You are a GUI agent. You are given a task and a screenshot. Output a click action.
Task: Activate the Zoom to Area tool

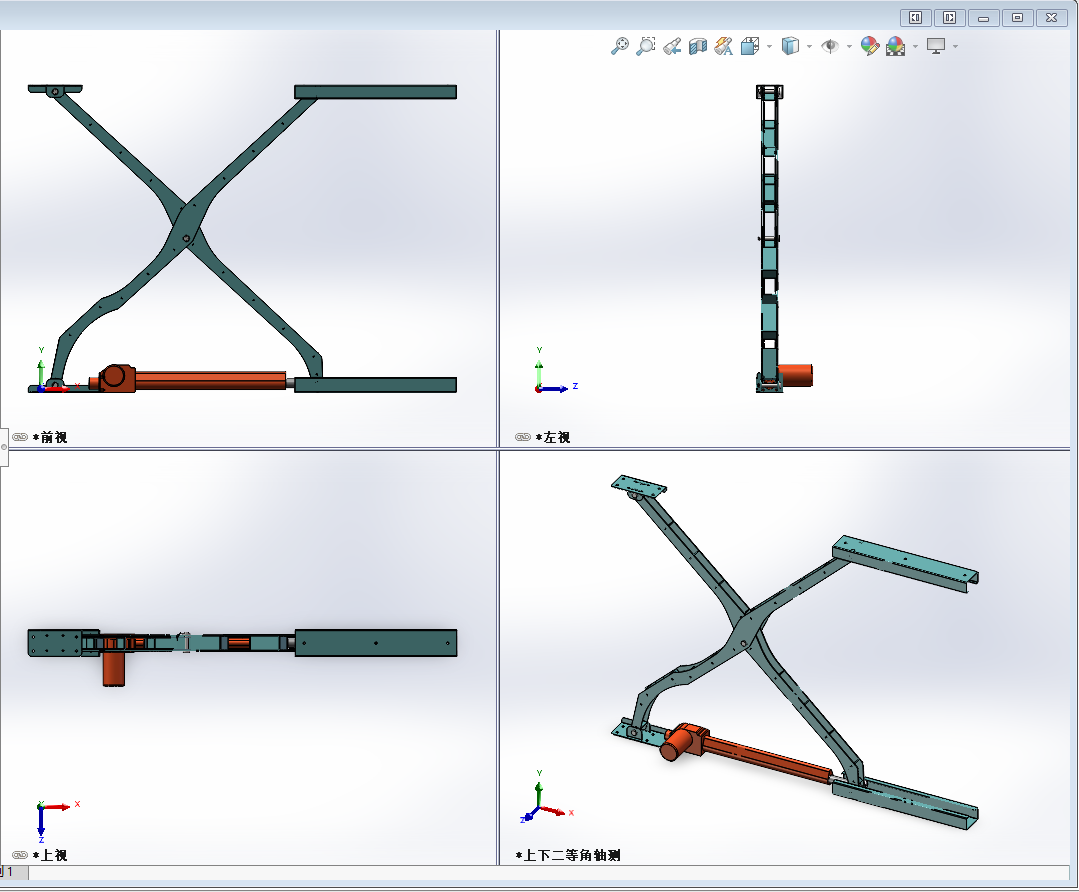[x=646, y=46]
